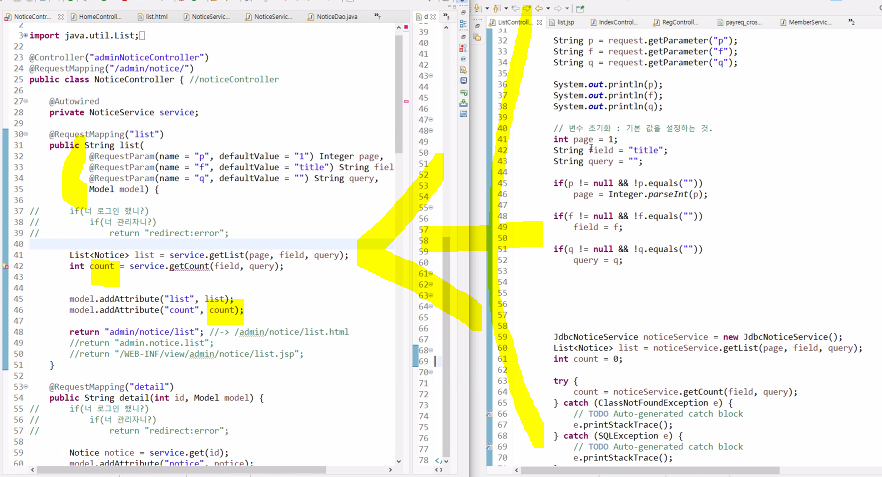Open the Next Annotation dropdown arrow

pyautogui.click(x=487, y=8)
